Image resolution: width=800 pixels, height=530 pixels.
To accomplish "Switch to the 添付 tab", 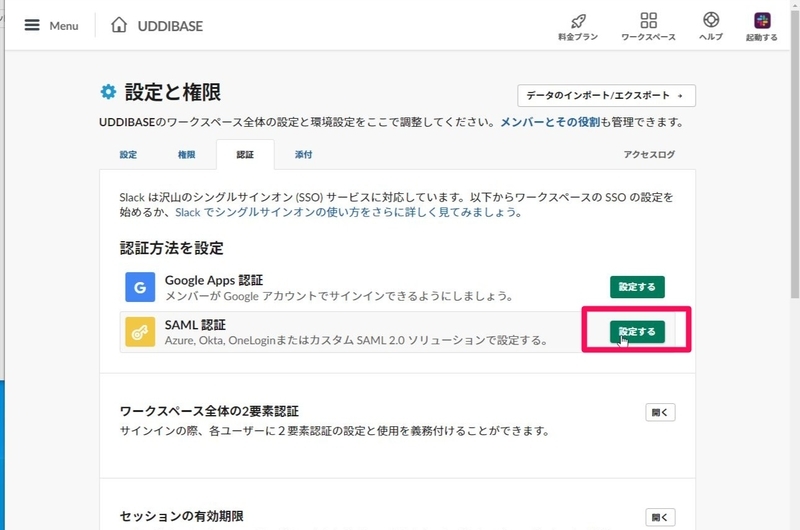I will 303,155.
